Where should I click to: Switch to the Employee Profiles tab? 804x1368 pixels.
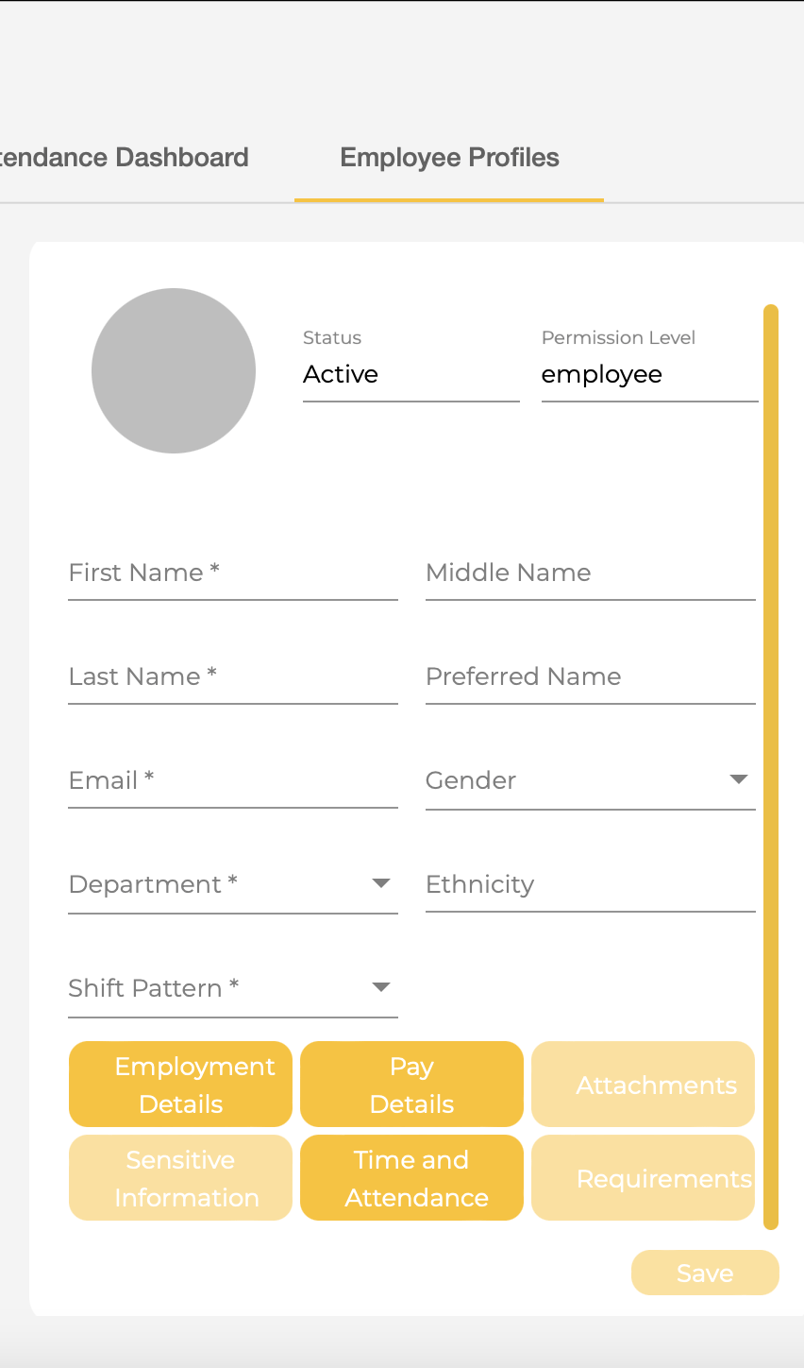[449, 157]
